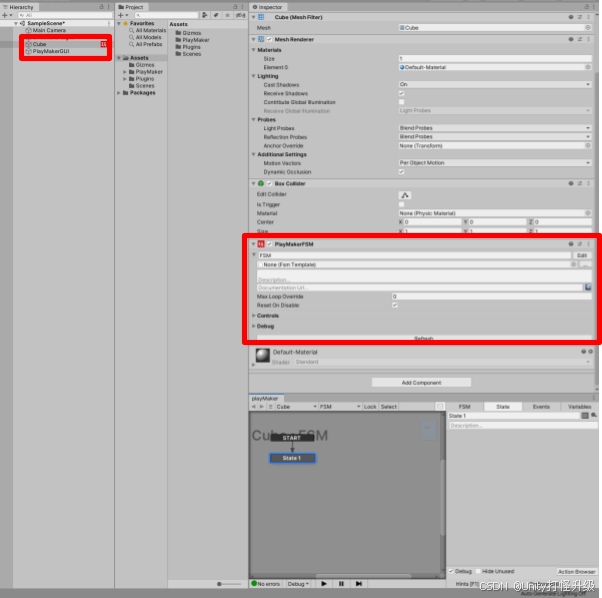
Task: Switch to PlayMaker Events tab
Action: [541, 406]
